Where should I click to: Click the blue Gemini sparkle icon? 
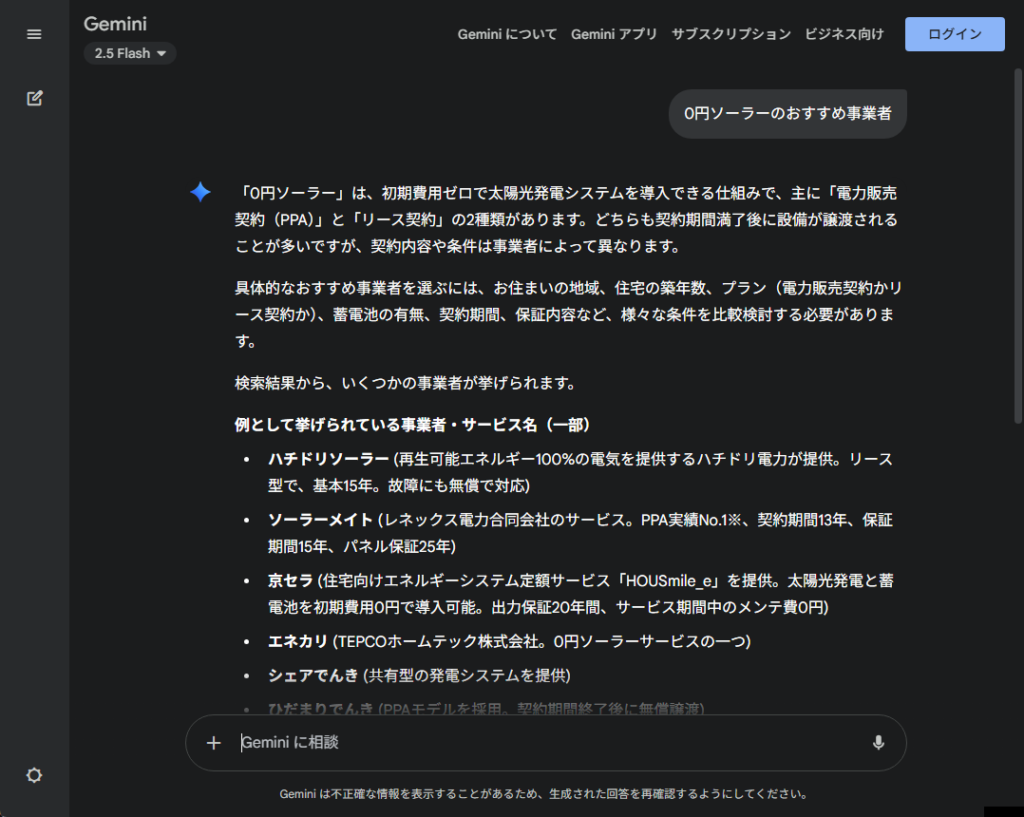(200, 192)
